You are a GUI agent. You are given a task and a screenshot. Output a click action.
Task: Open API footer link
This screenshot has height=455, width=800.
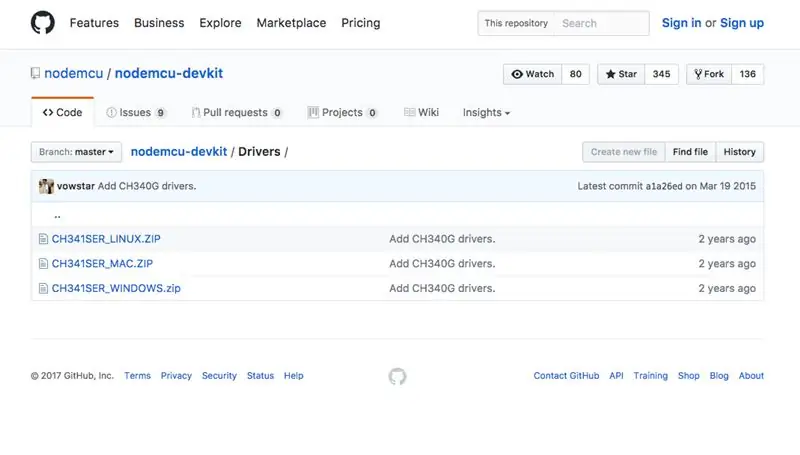616,376
